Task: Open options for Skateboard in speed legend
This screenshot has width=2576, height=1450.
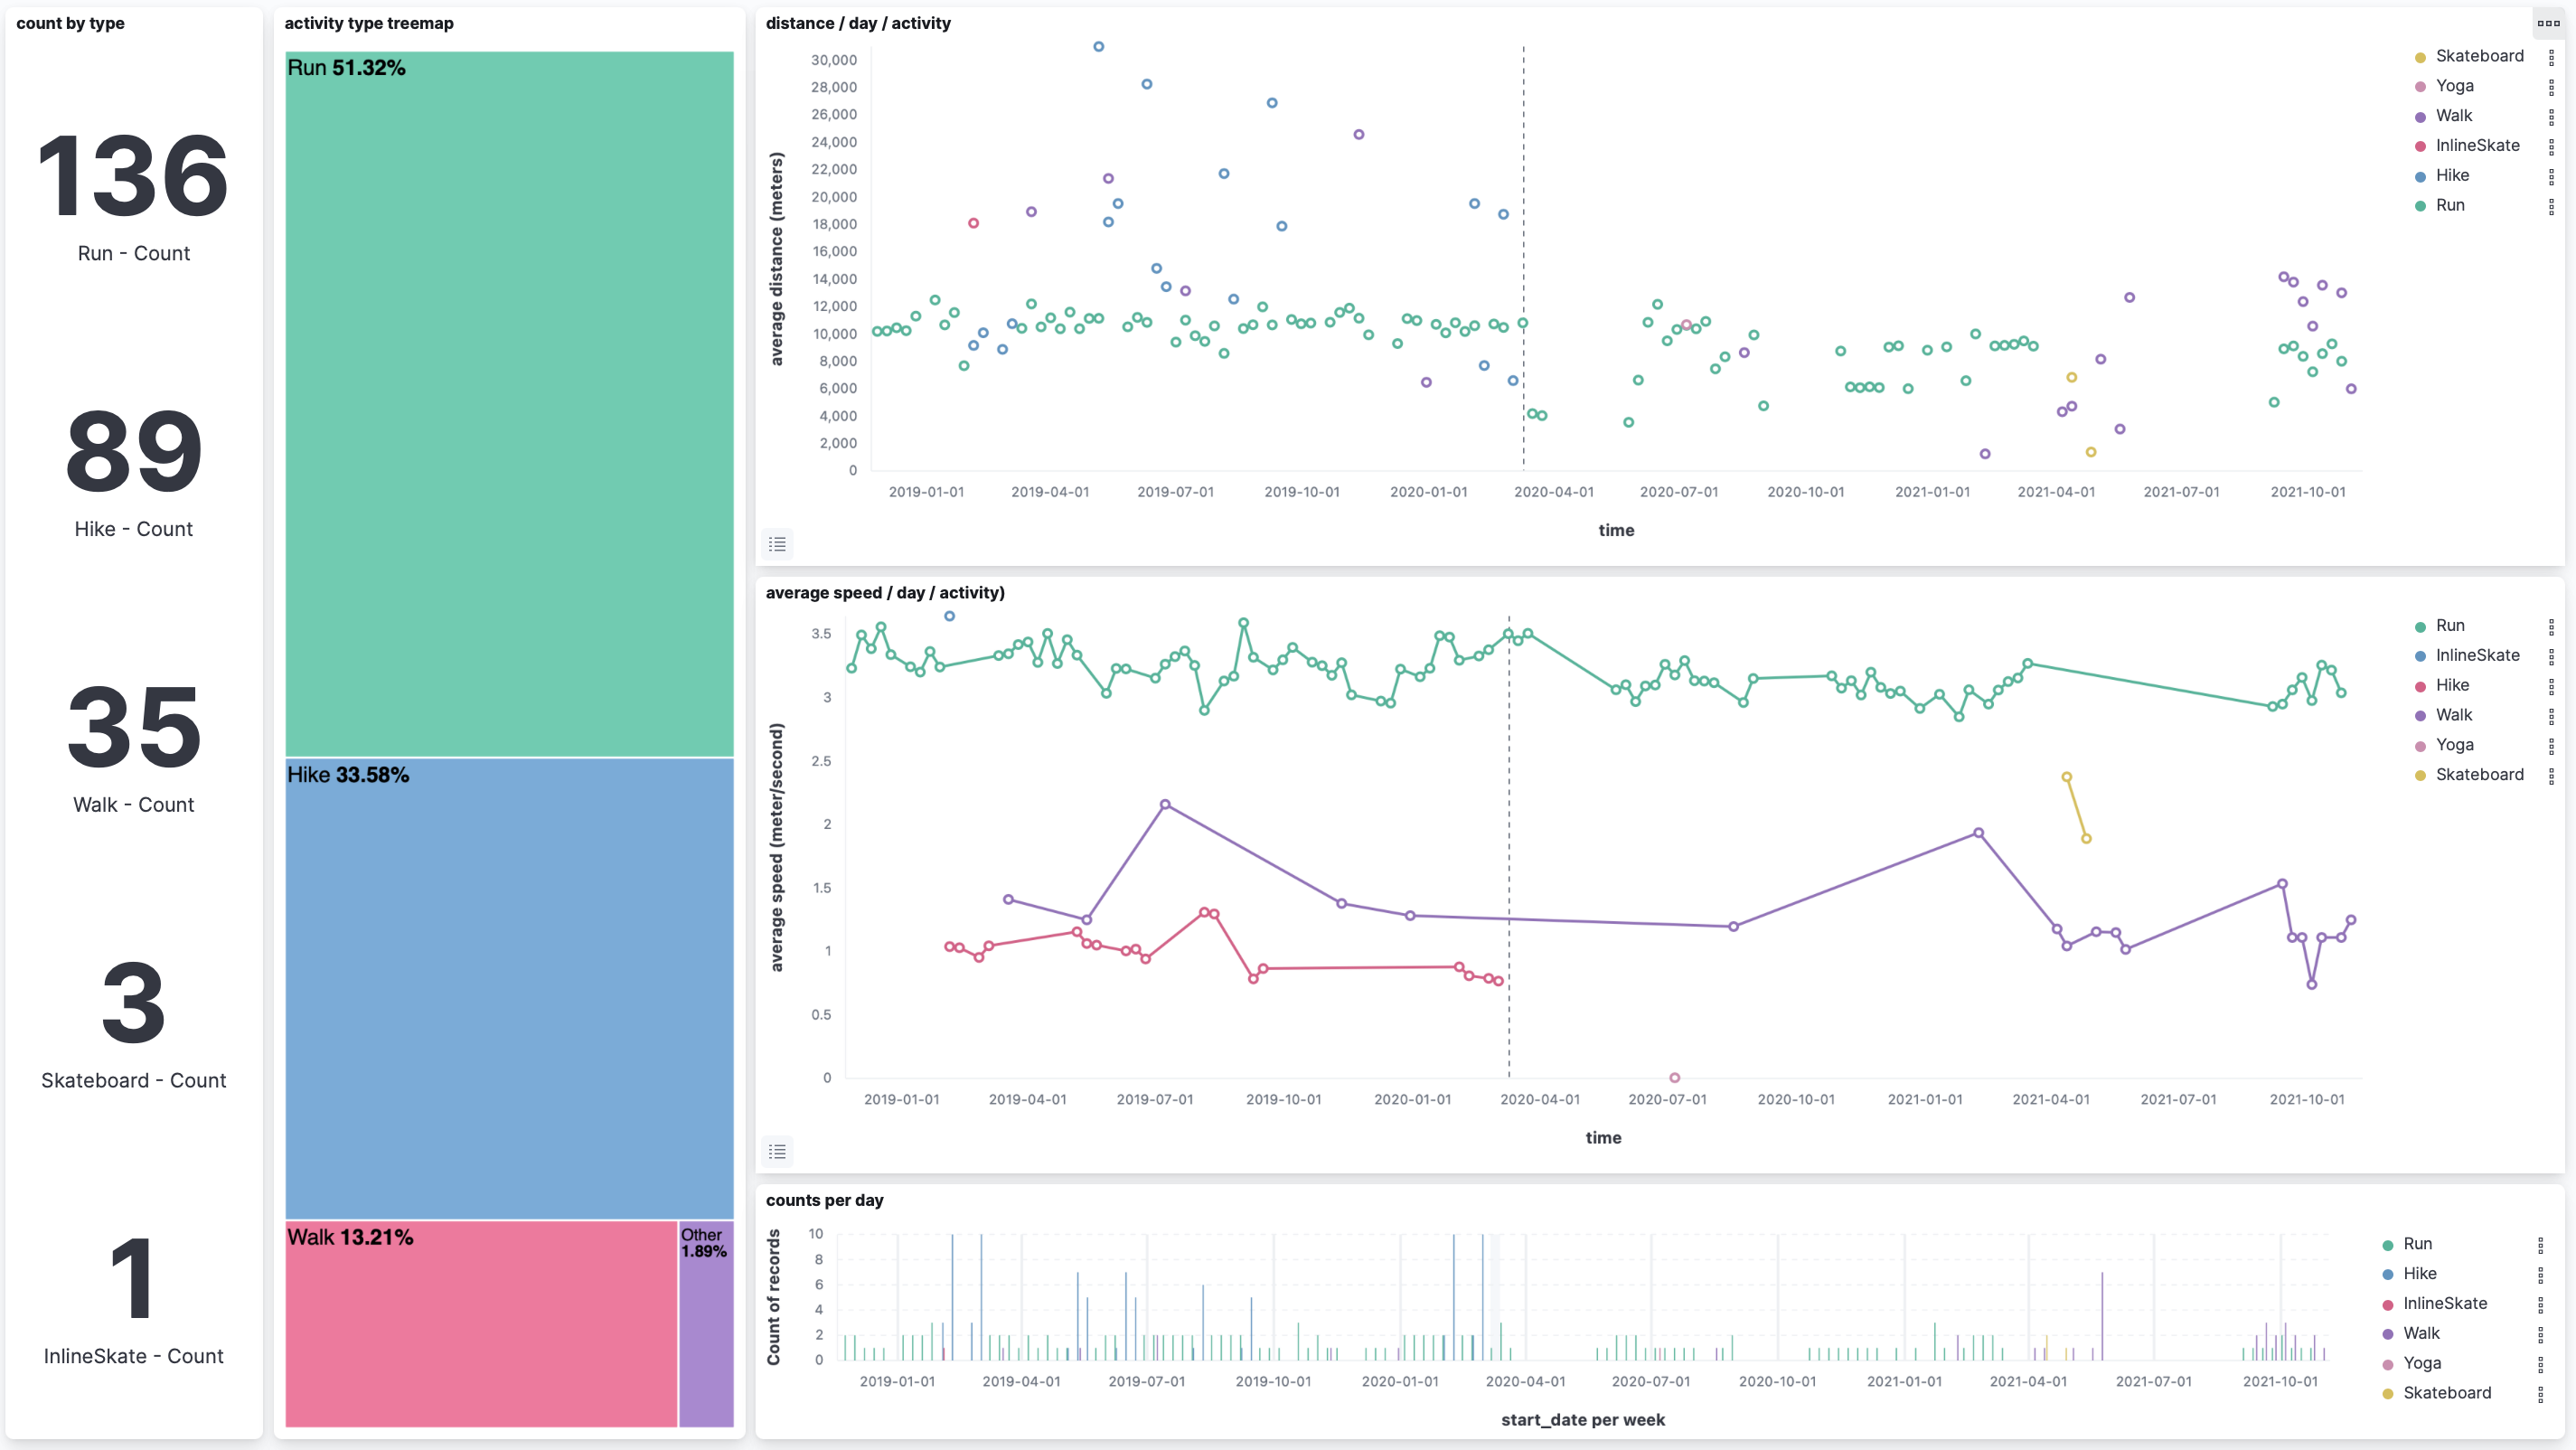Action: (2551, 777)
